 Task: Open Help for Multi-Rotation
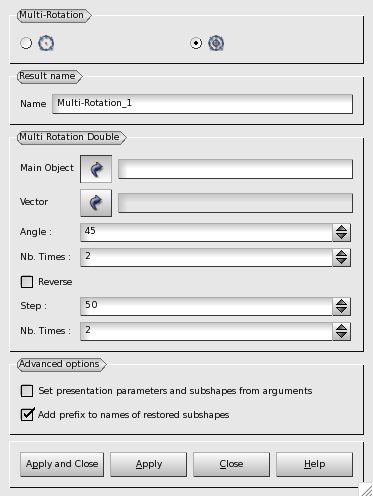tap(314, 464)
